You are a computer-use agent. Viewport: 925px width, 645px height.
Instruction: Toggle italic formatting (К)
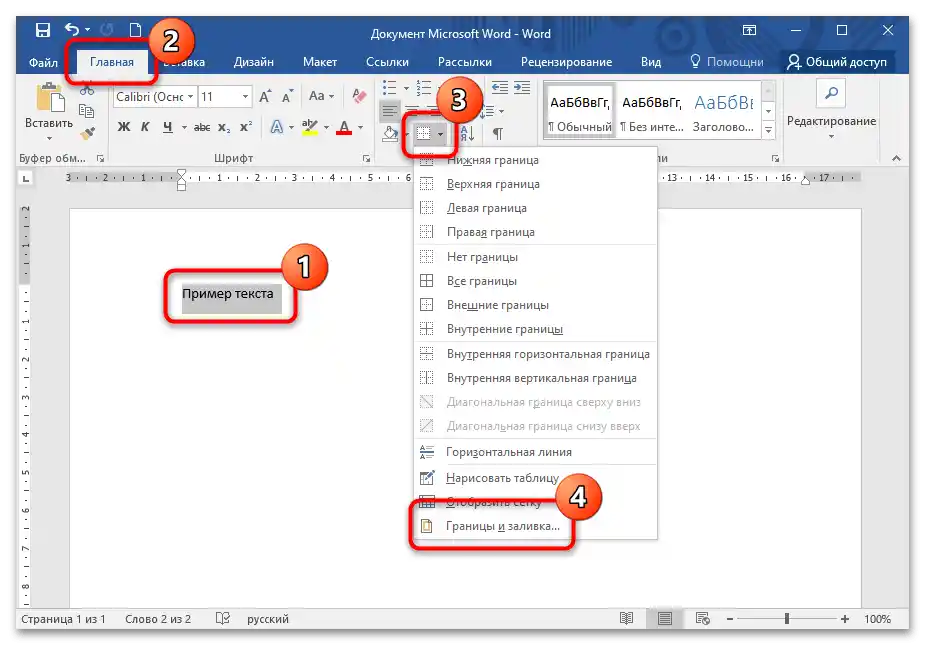coord(145,127)
